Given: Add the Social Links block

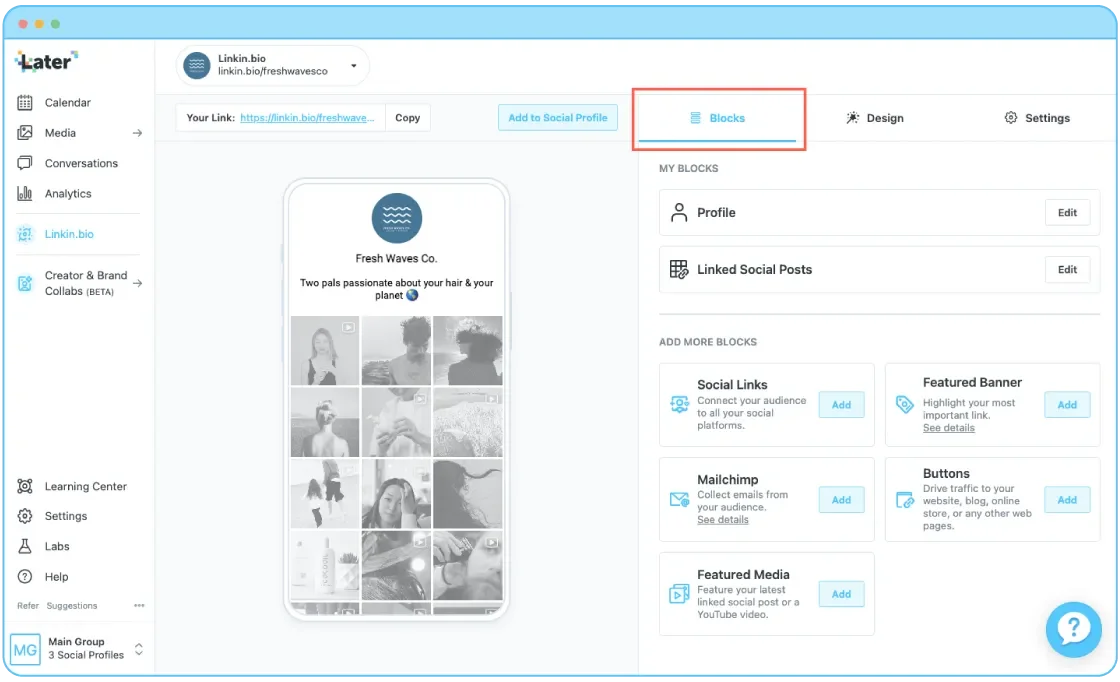Looking at the screenshot, I should 841,405.
